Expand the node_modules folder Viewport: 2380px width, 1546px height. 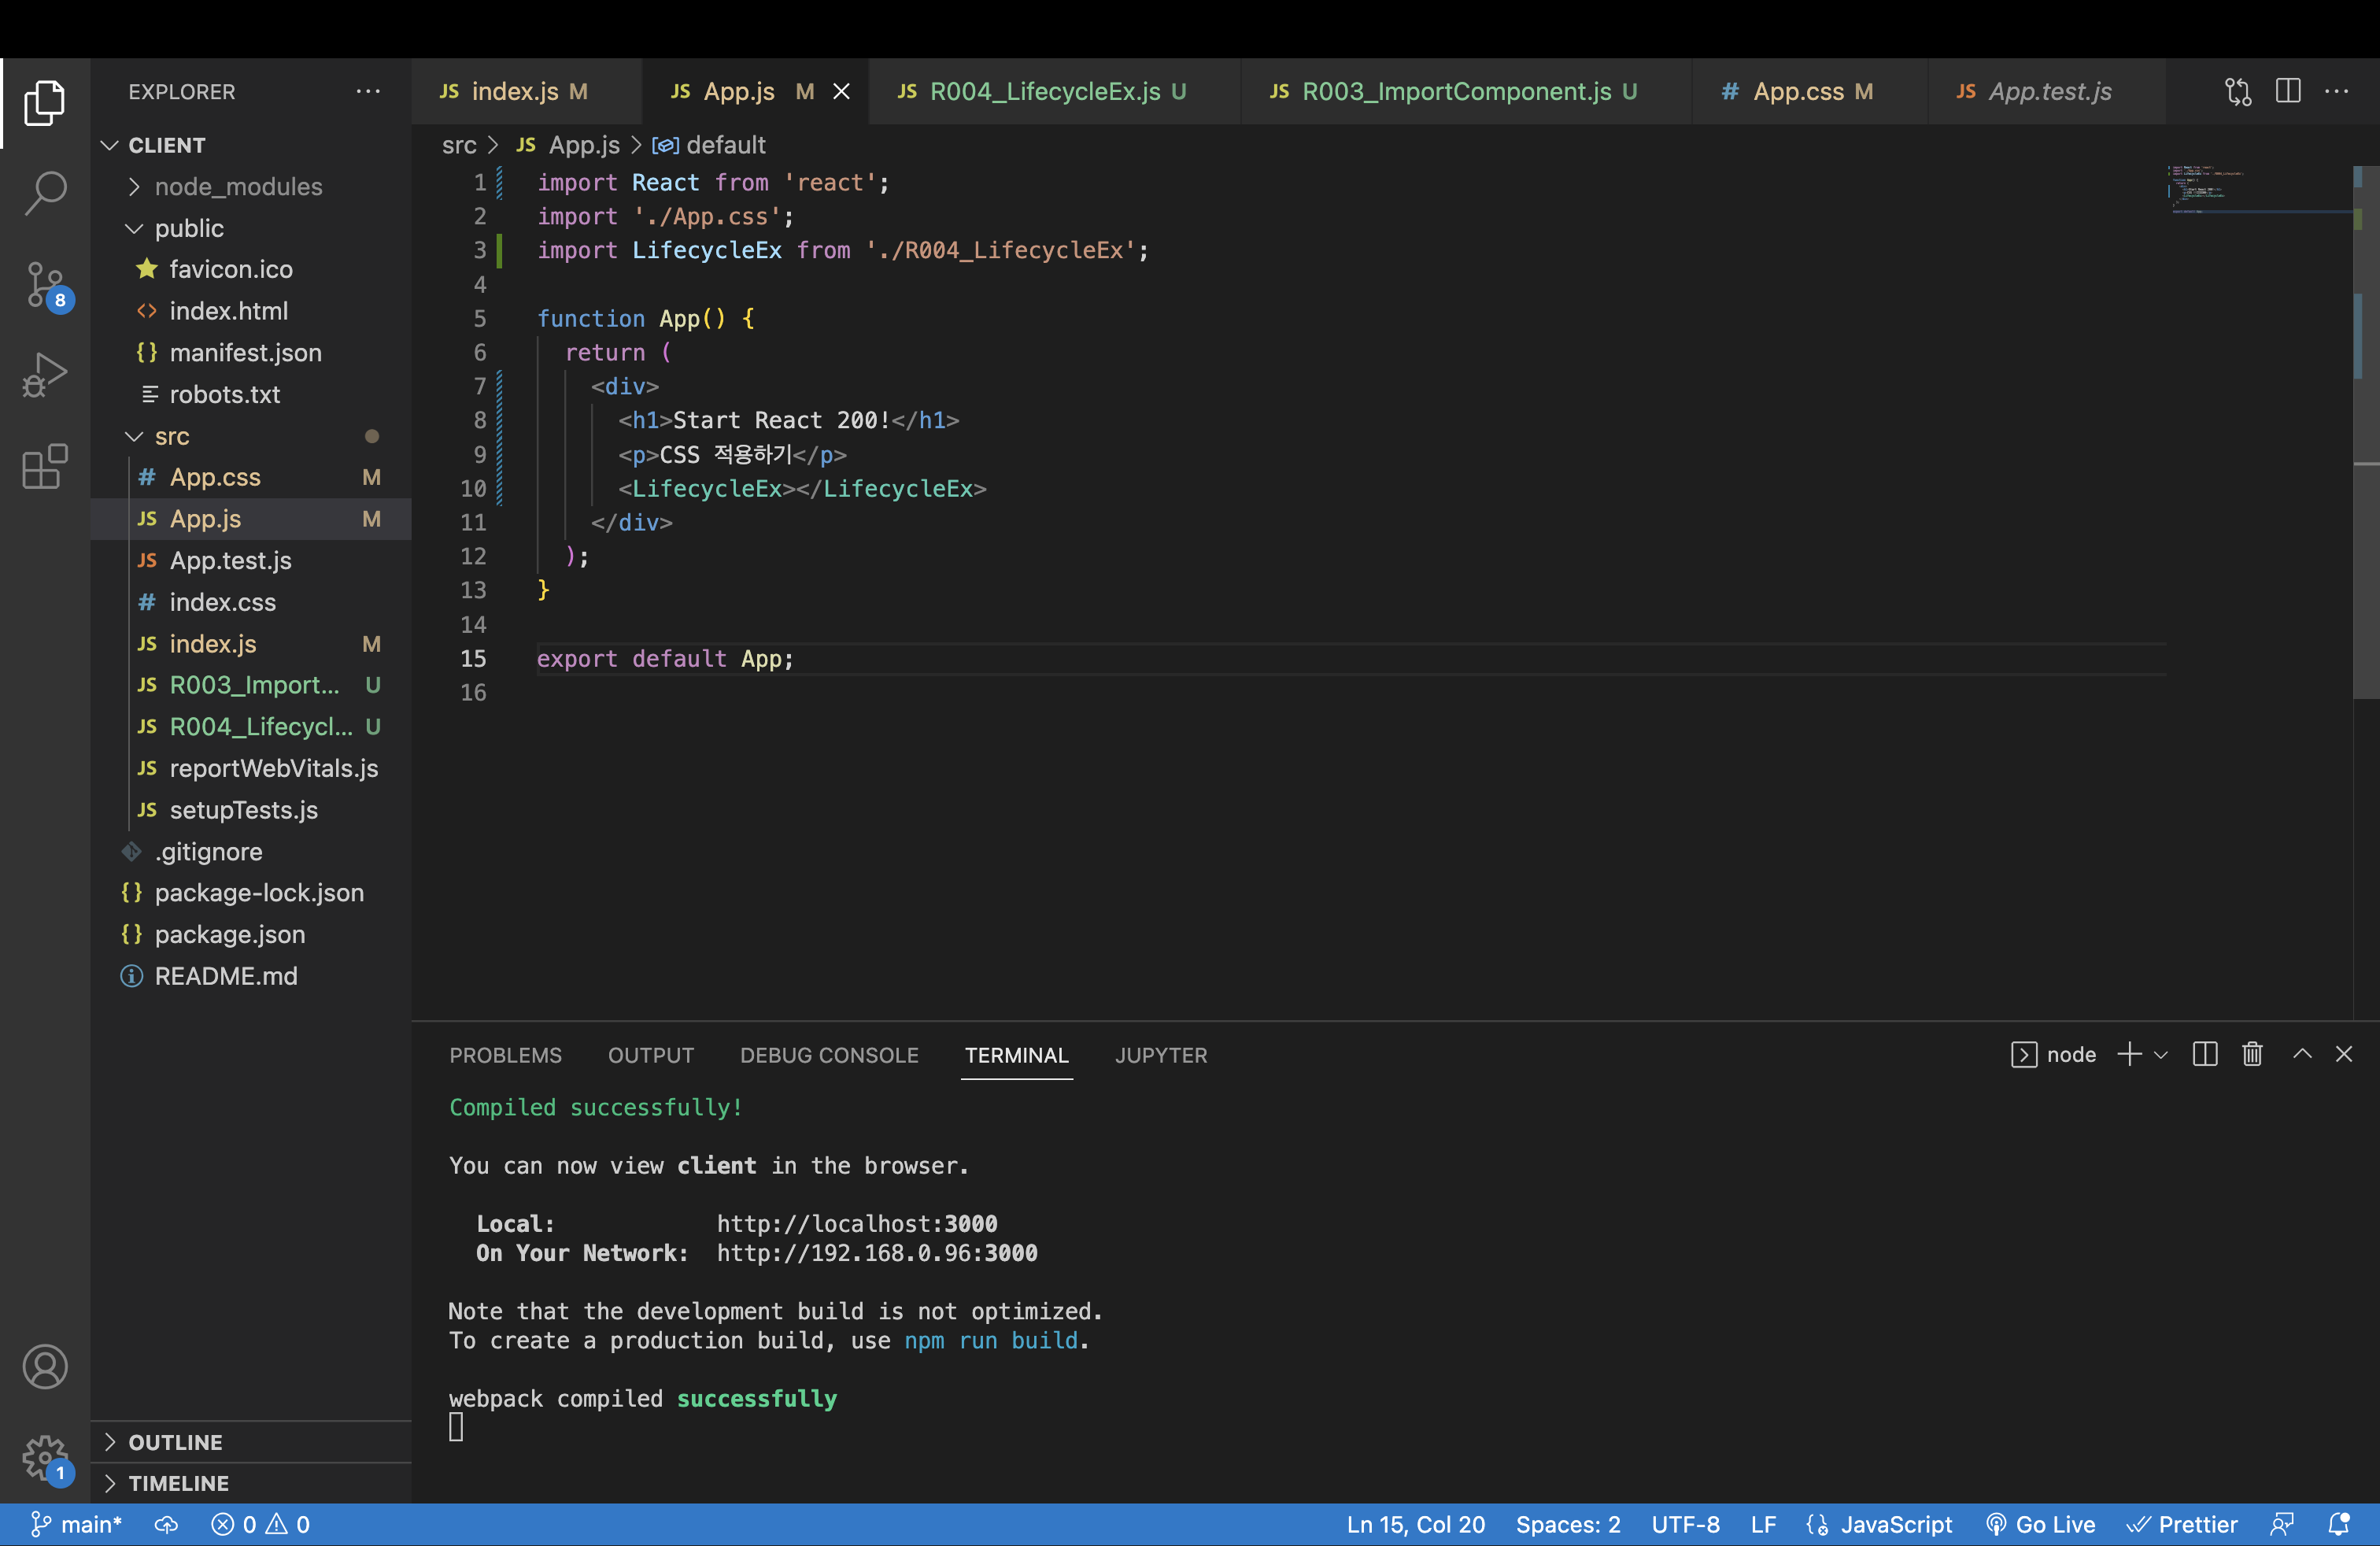click(x=238, y=186)
